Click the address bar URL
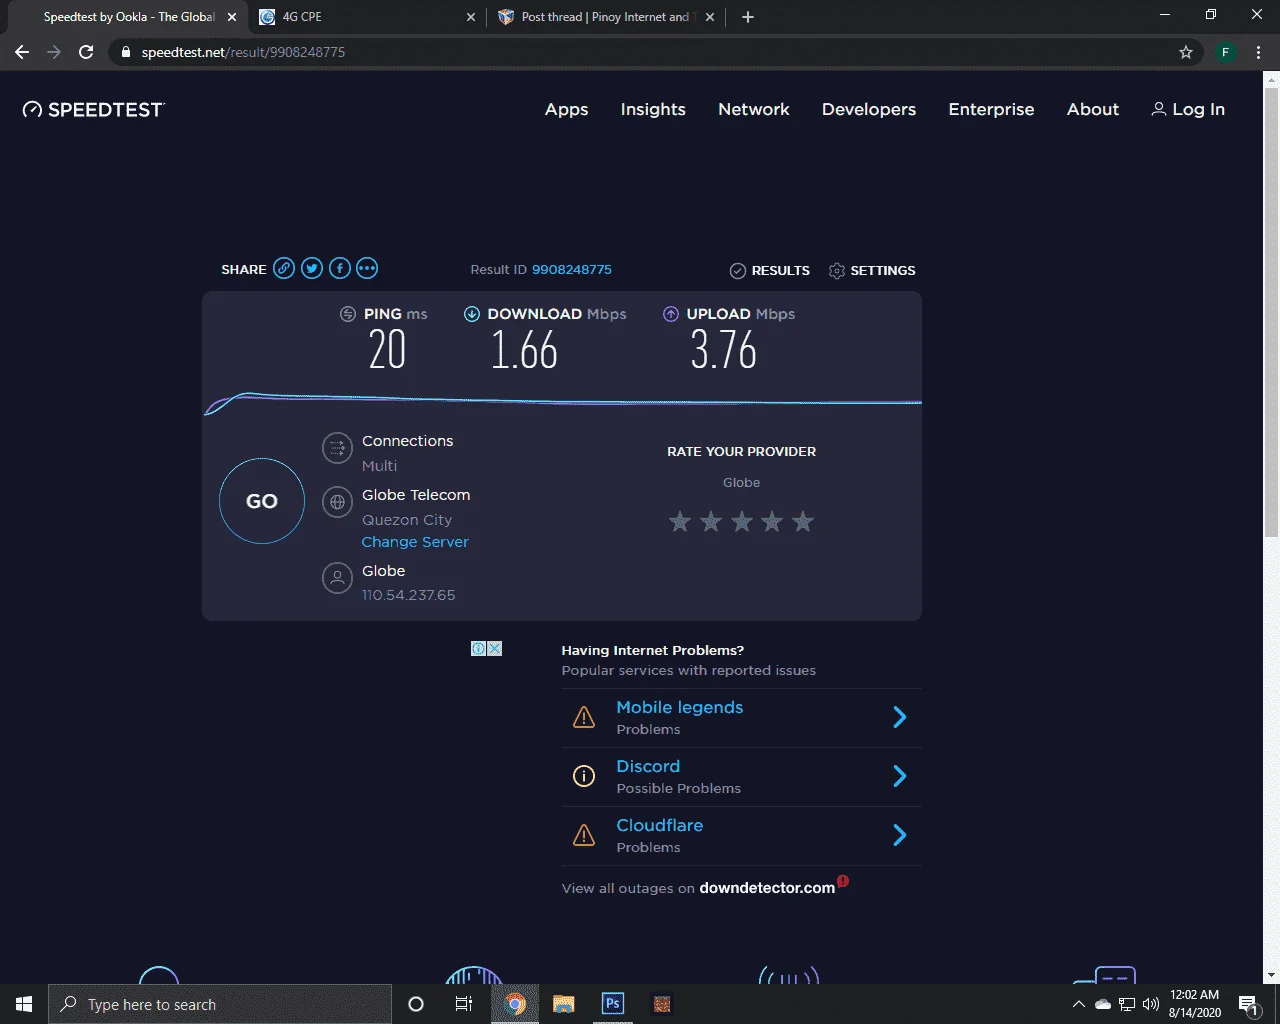 (x=243, y=52)
